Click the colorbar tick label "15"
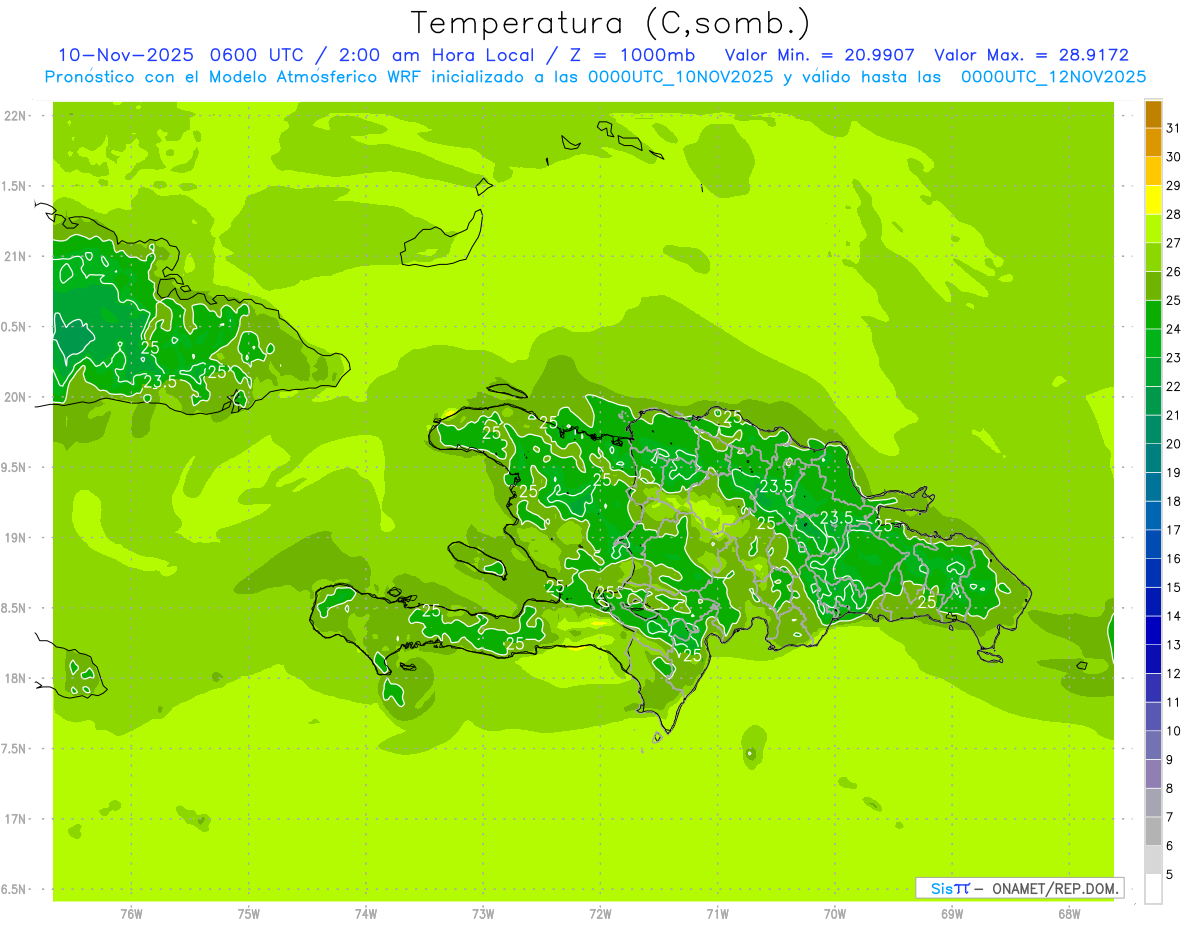The width and height of the screenshot is (1200, 927). tap(1174, 587)
